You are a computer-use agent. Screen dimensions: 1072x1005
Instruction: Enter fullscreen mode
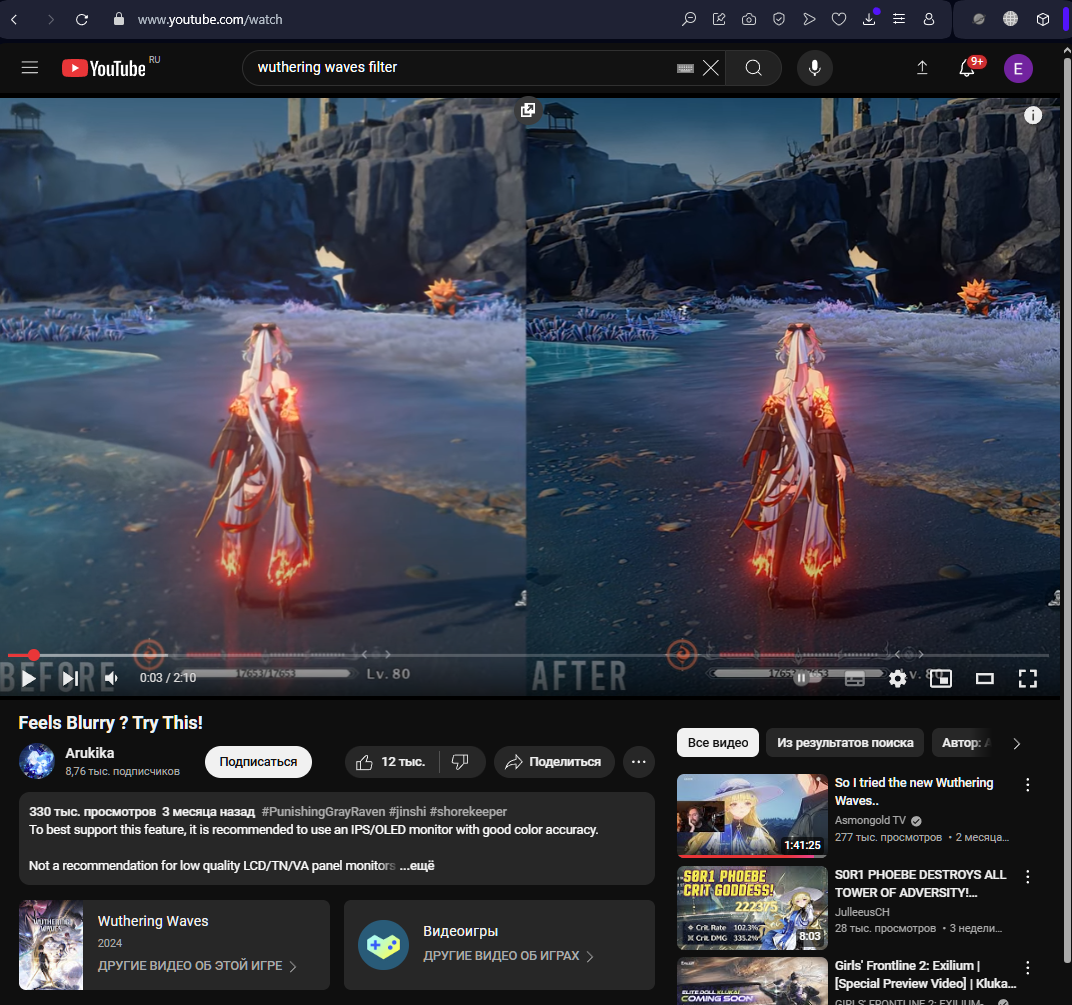[x=1028, y=678]
